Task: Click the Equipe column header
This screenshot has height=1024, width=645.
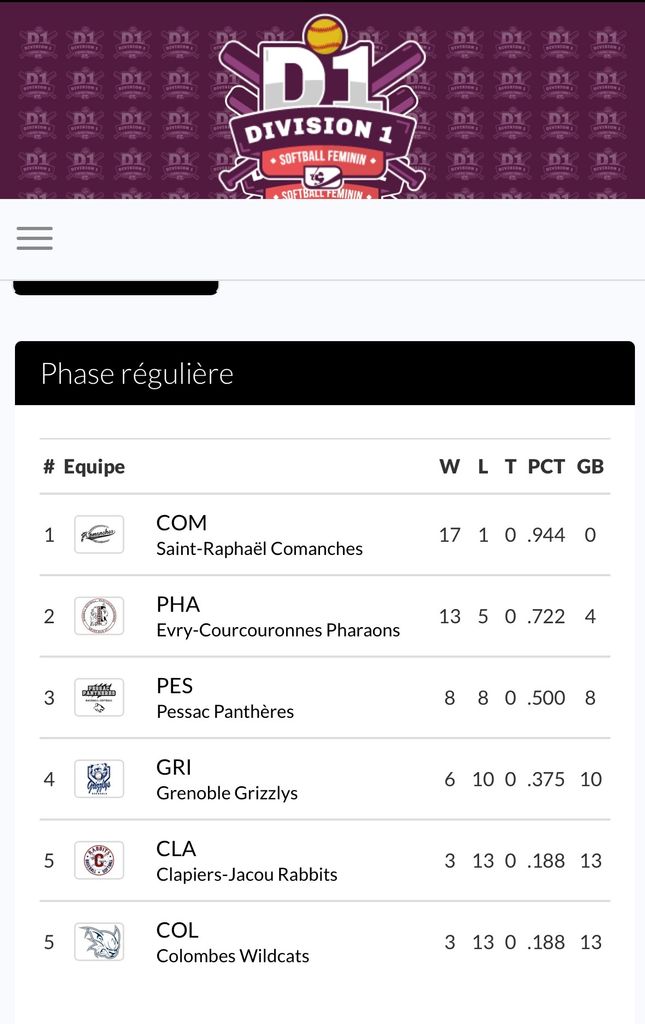Action: pyautogui.click(x=94, y=466)
